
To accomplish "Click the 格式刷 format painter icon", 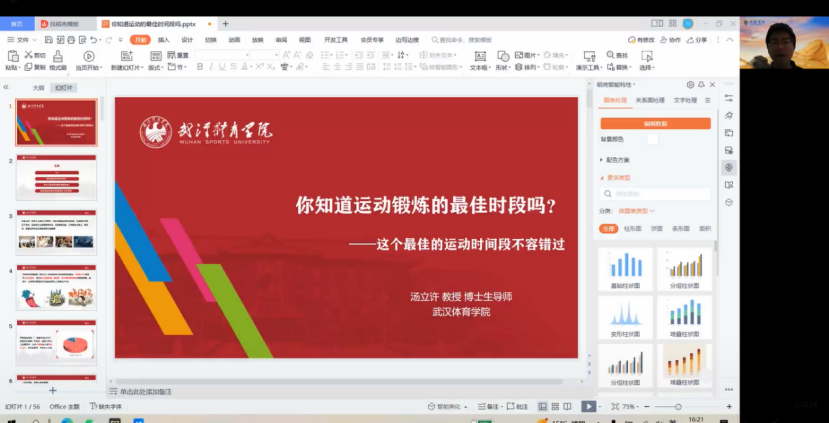I will tap(58, 57).
